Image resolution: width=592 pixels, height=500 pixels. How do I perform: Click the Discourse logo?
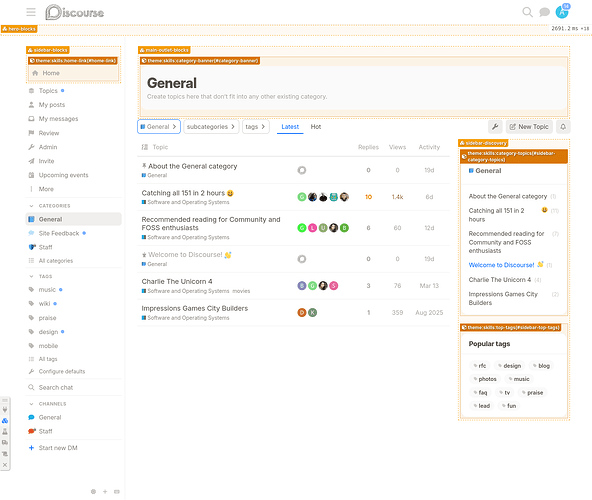pos(74,12)
